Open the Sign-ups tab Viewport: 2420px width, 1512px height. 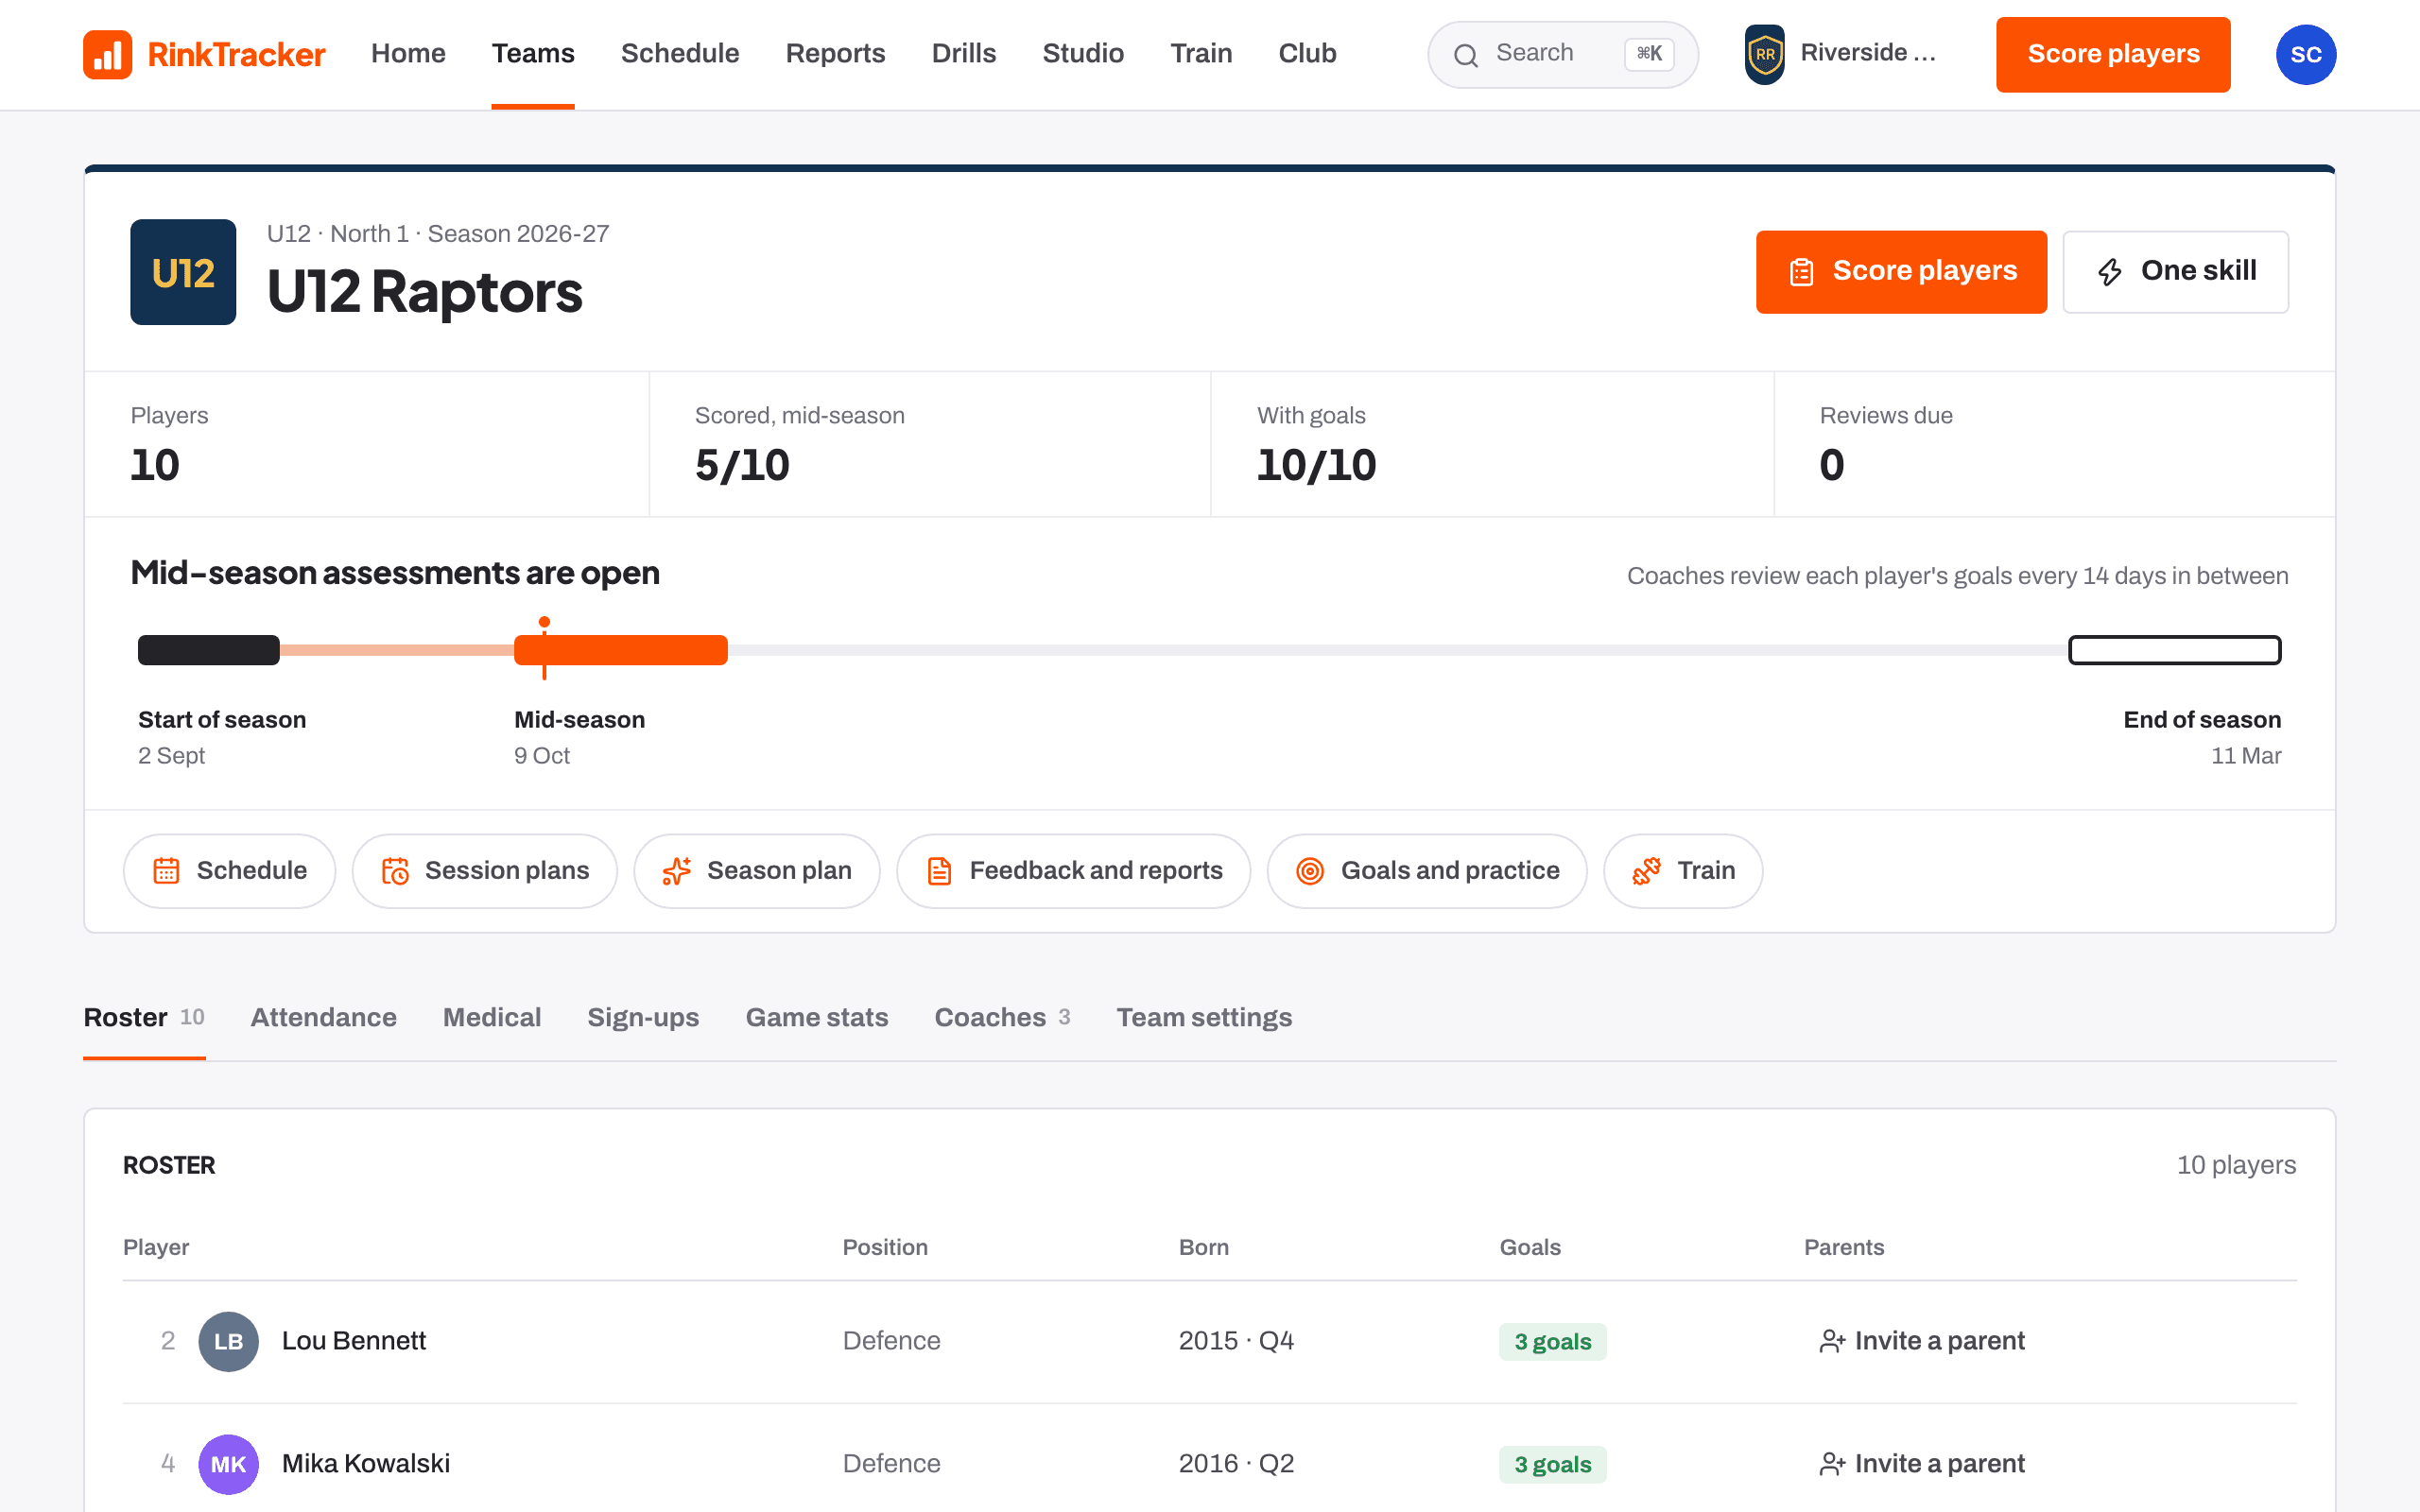[643, 1018]
